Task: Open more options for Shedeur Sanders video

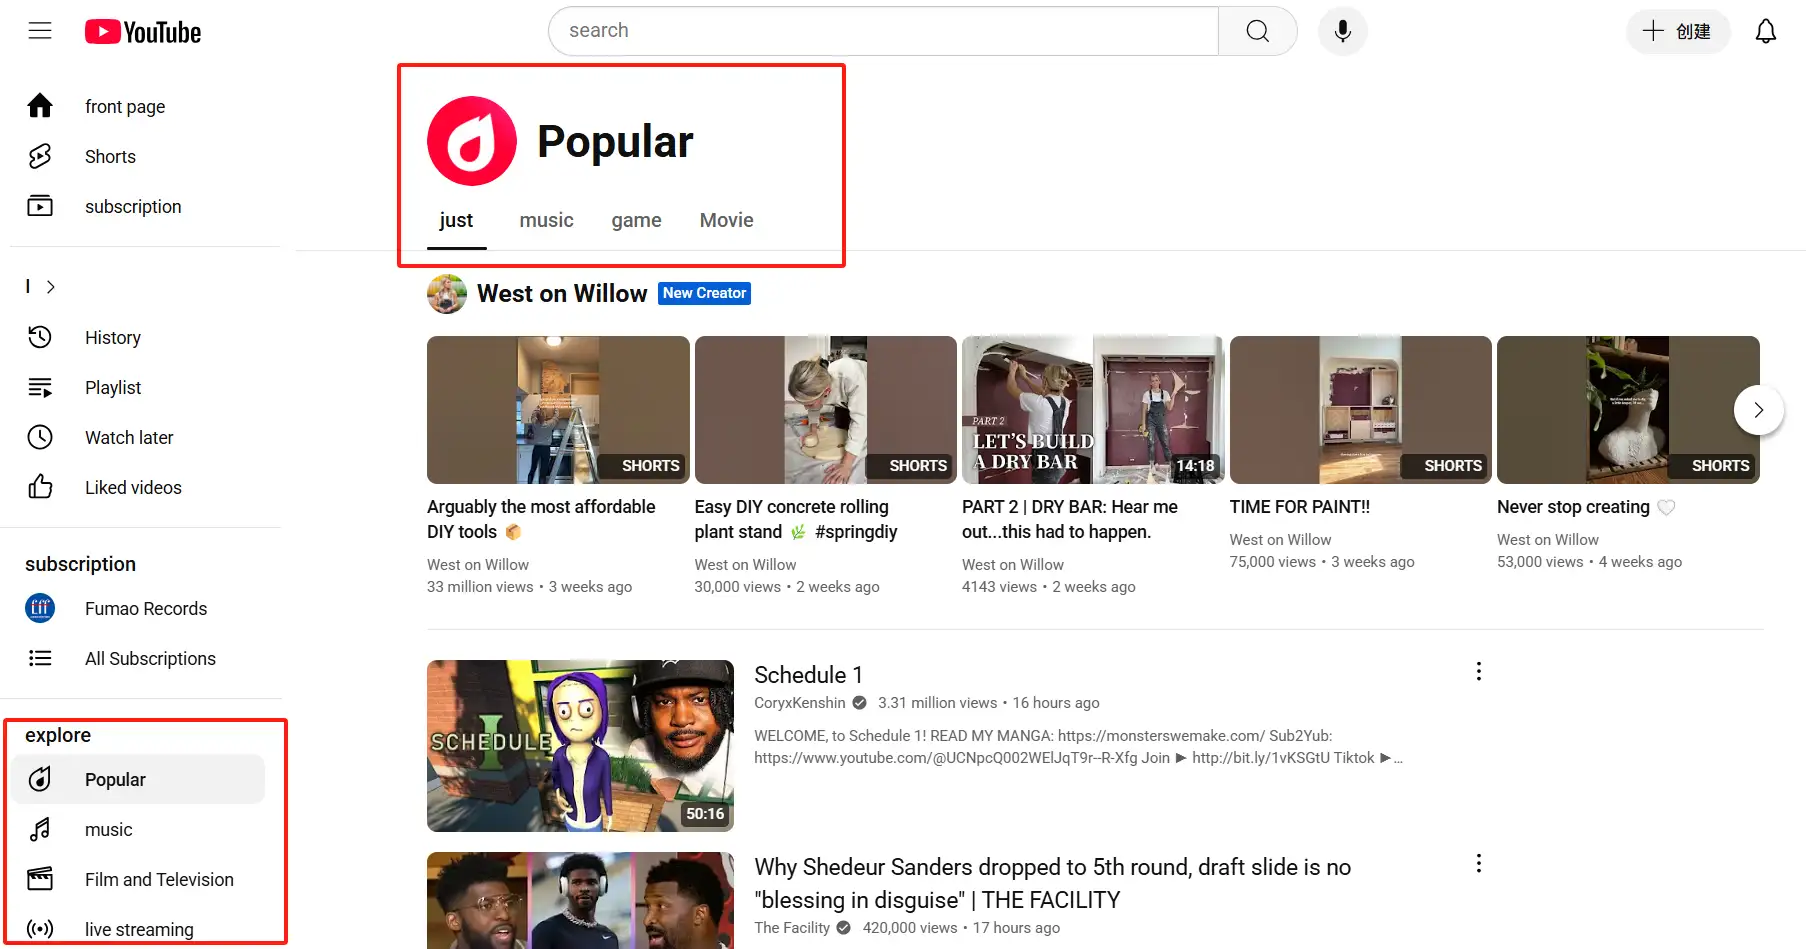Action: [1478, 863]
